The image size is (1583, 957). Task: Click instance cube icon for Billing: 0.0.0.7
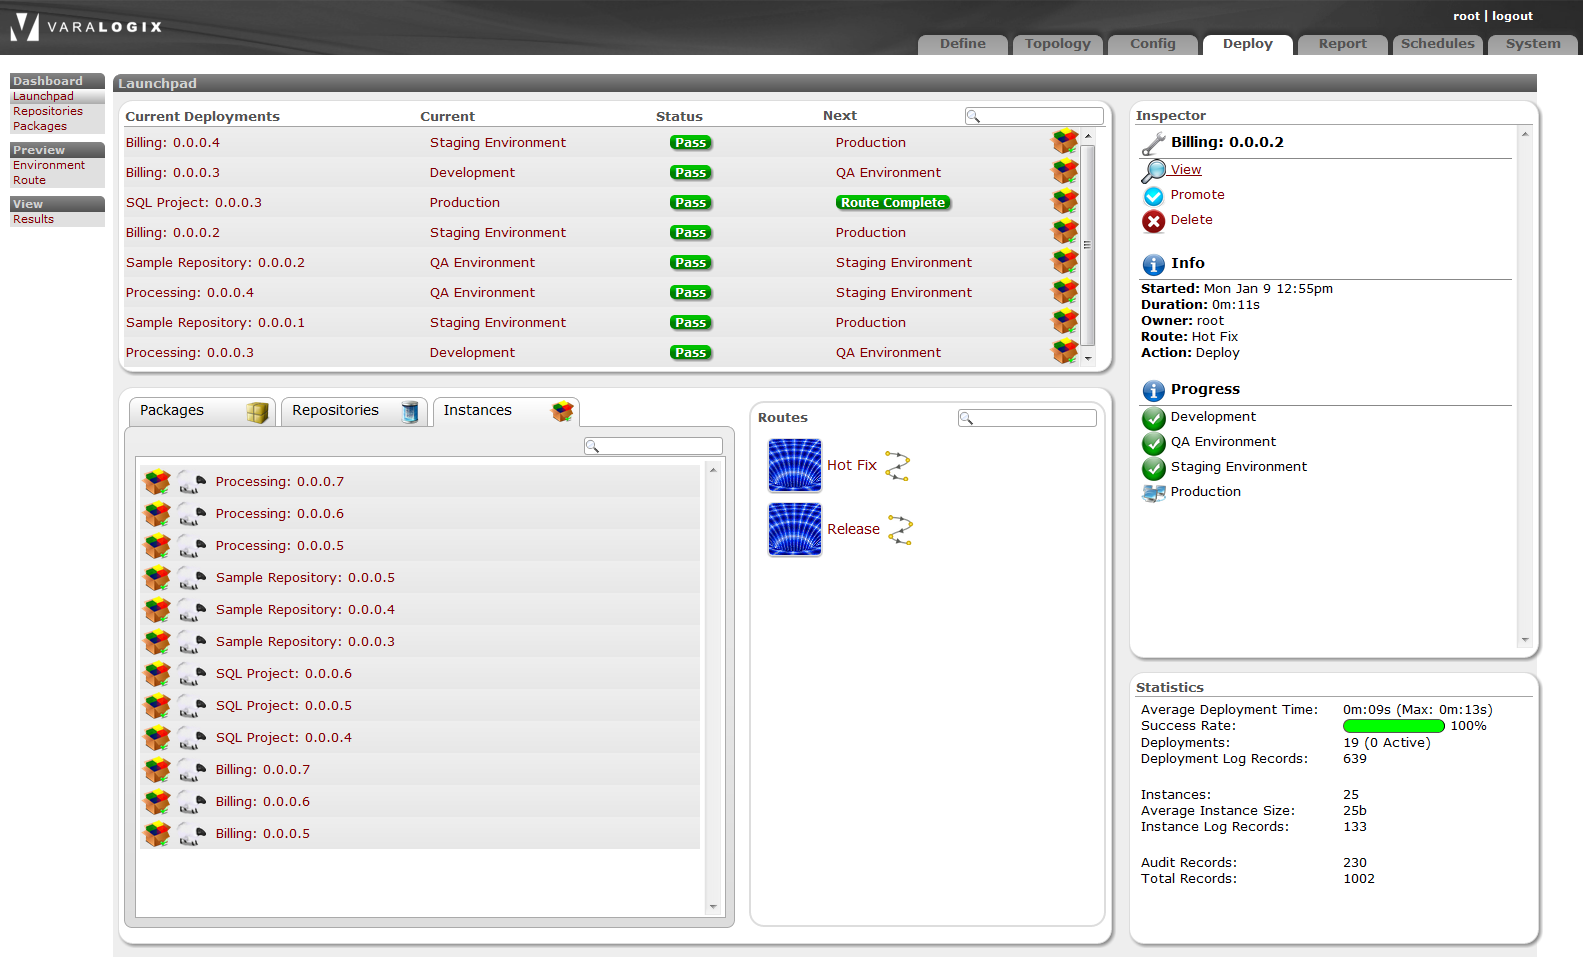tap(157, 770)
